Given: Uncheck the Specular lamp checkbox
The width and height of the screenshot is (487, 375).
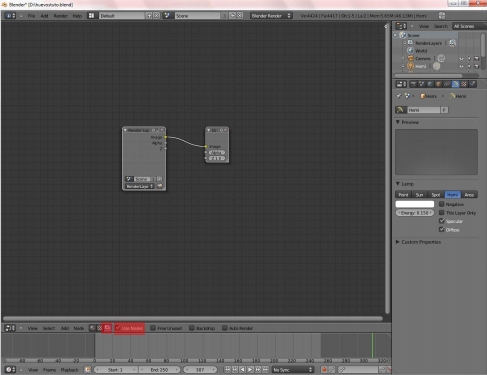Looking at the screenshot, I should pyautogui.click(x=442, y=221).
